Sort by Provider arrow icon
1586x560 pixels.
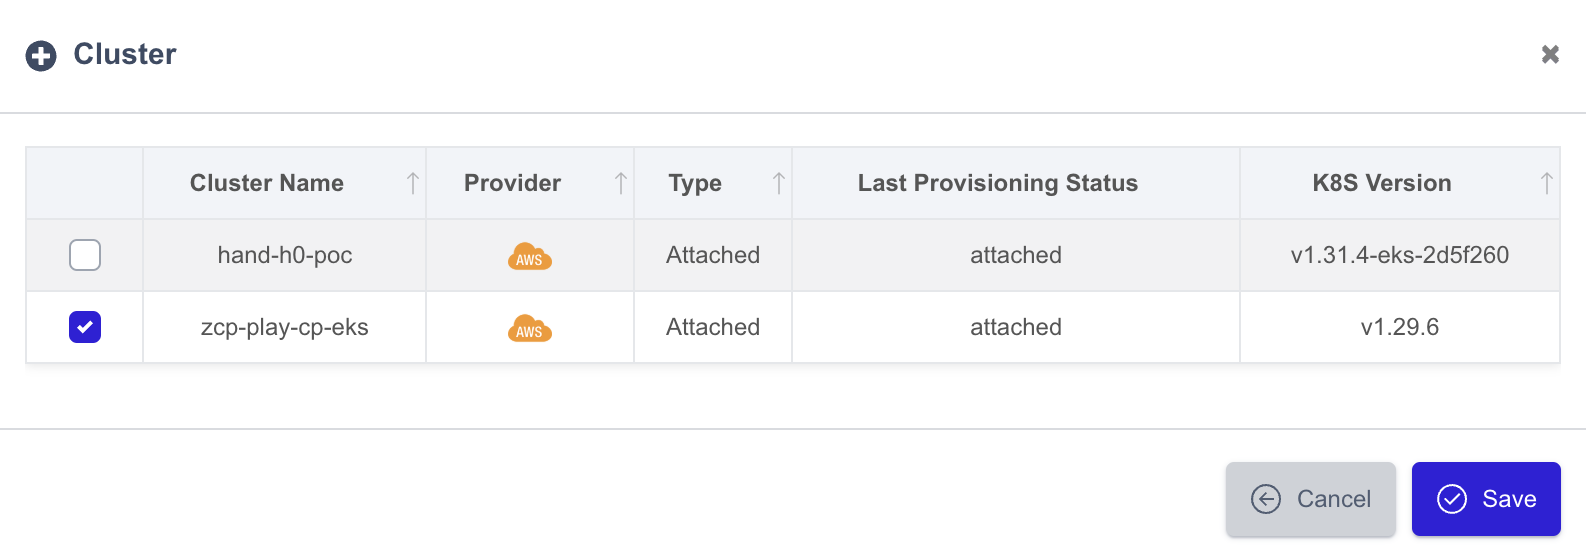[620, 183]
